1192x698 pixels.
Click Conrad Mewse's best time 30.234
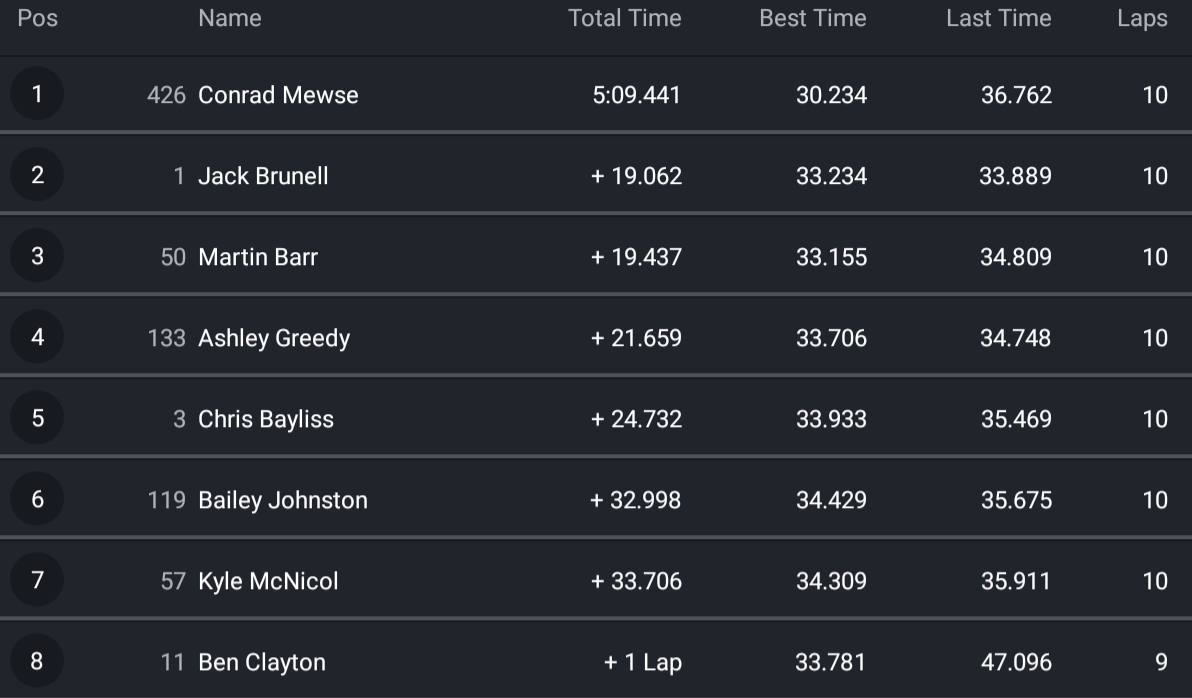pyautogui.click(x=831, y=95)
